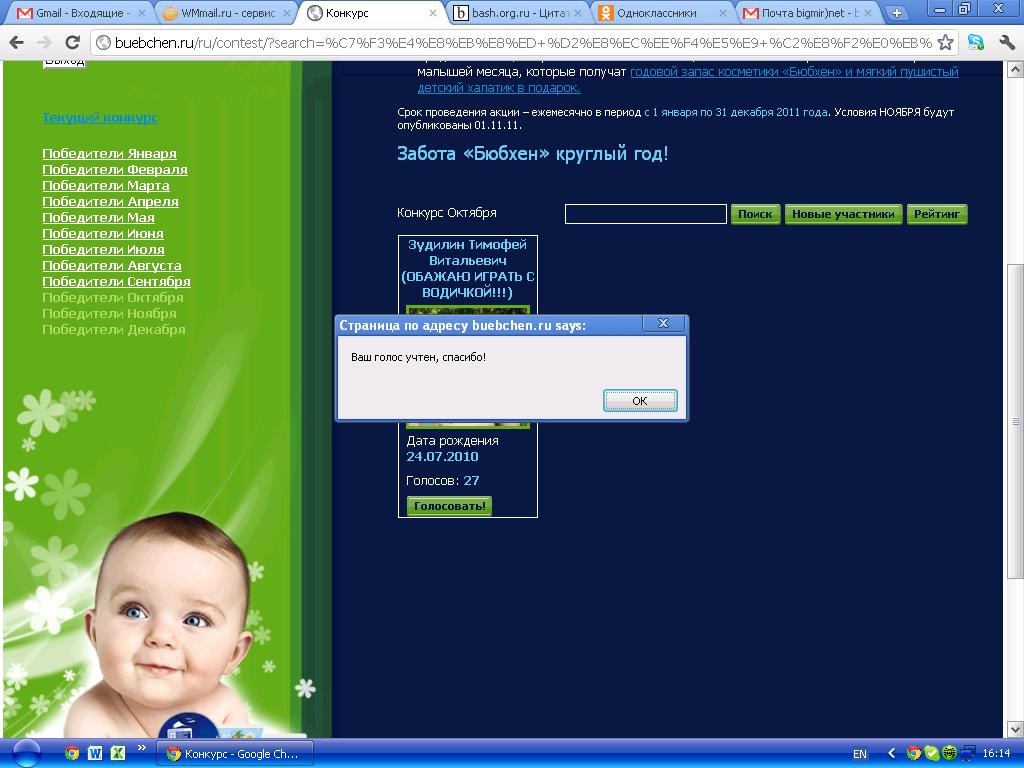The image size is (1024, 768).
Task: Close the Почта bigmir)net tab
Action: coord(868,13)
